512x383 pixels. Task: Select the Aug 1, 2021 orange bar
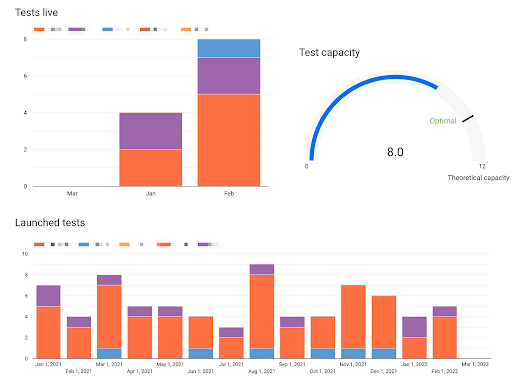pyautogui.click(x=262, y=311)
